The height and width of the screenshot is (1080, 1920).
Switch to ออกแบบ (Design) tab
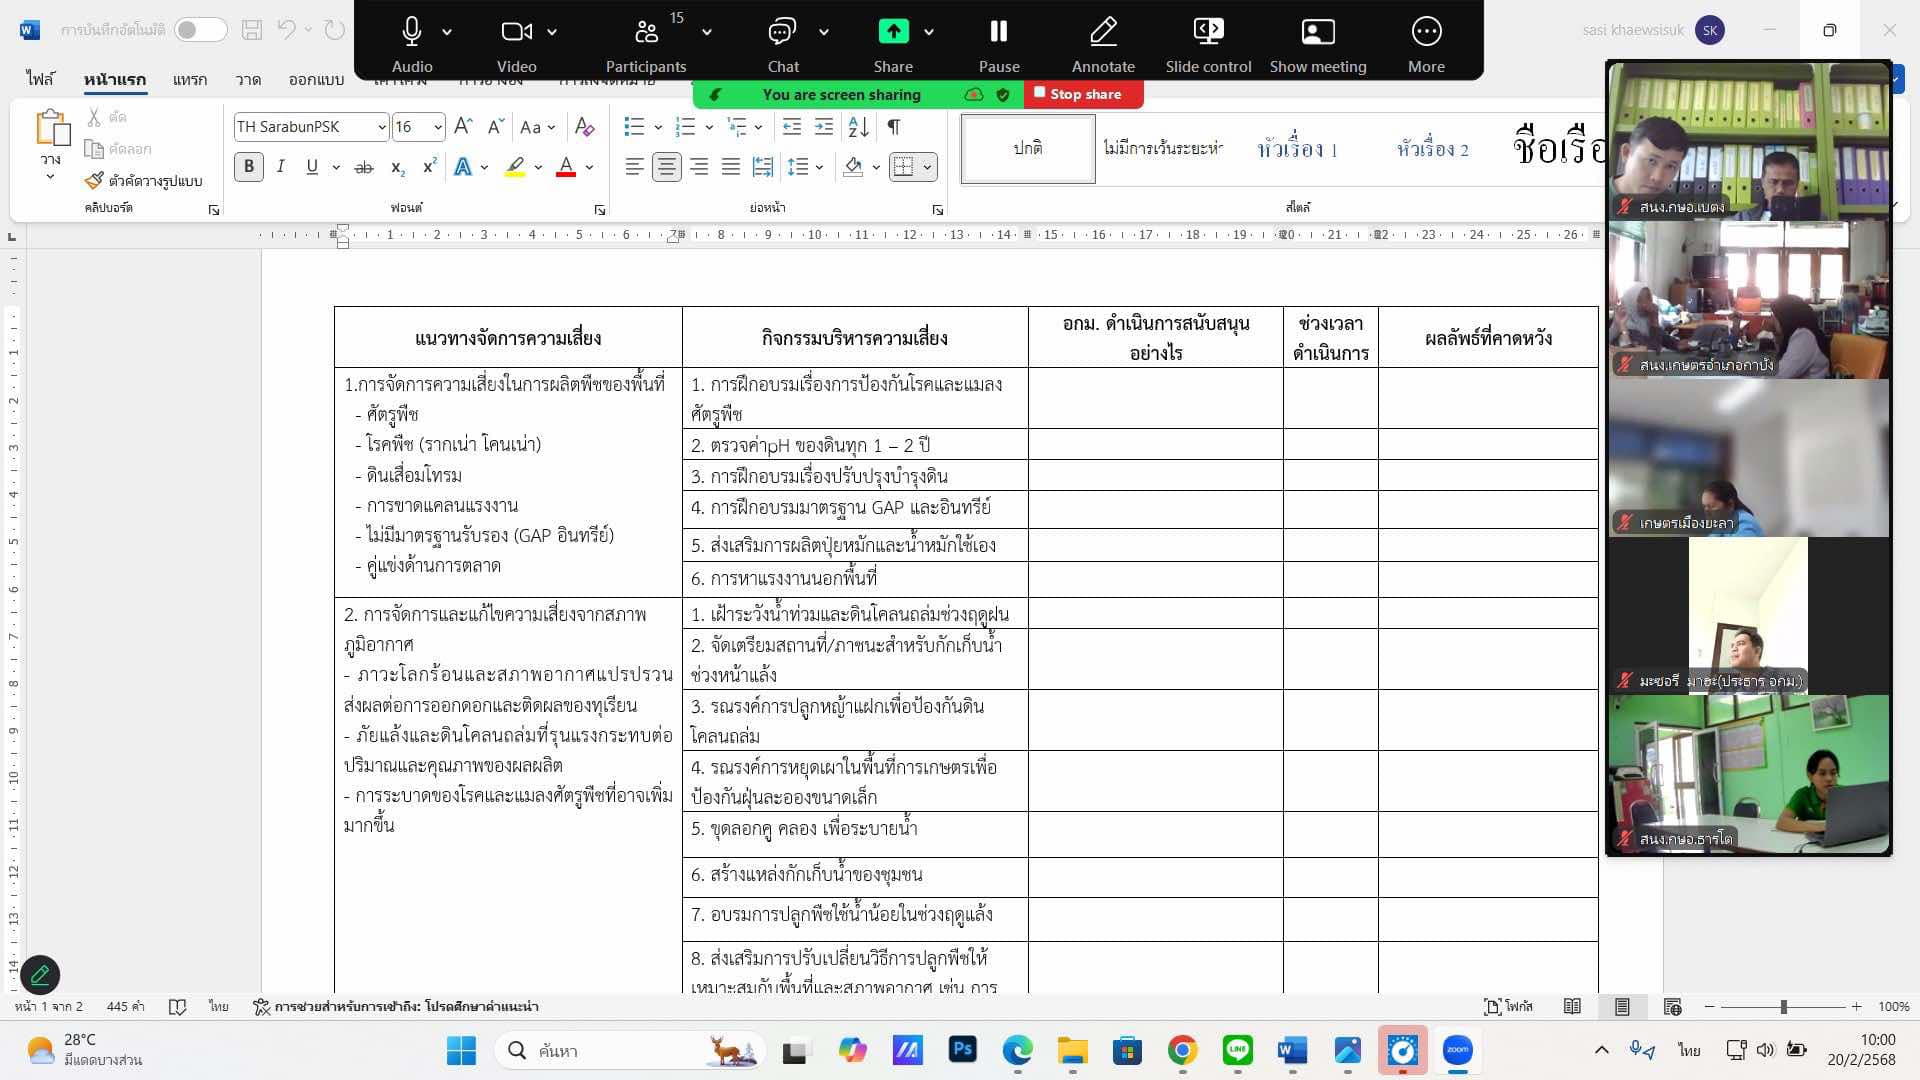click(316, 79)
